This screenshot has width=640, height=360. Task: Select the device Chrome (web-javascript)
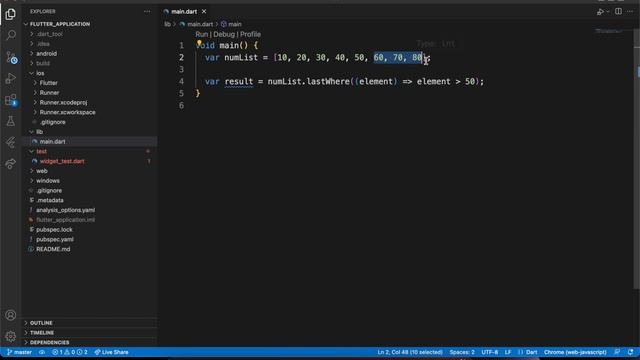575,352
